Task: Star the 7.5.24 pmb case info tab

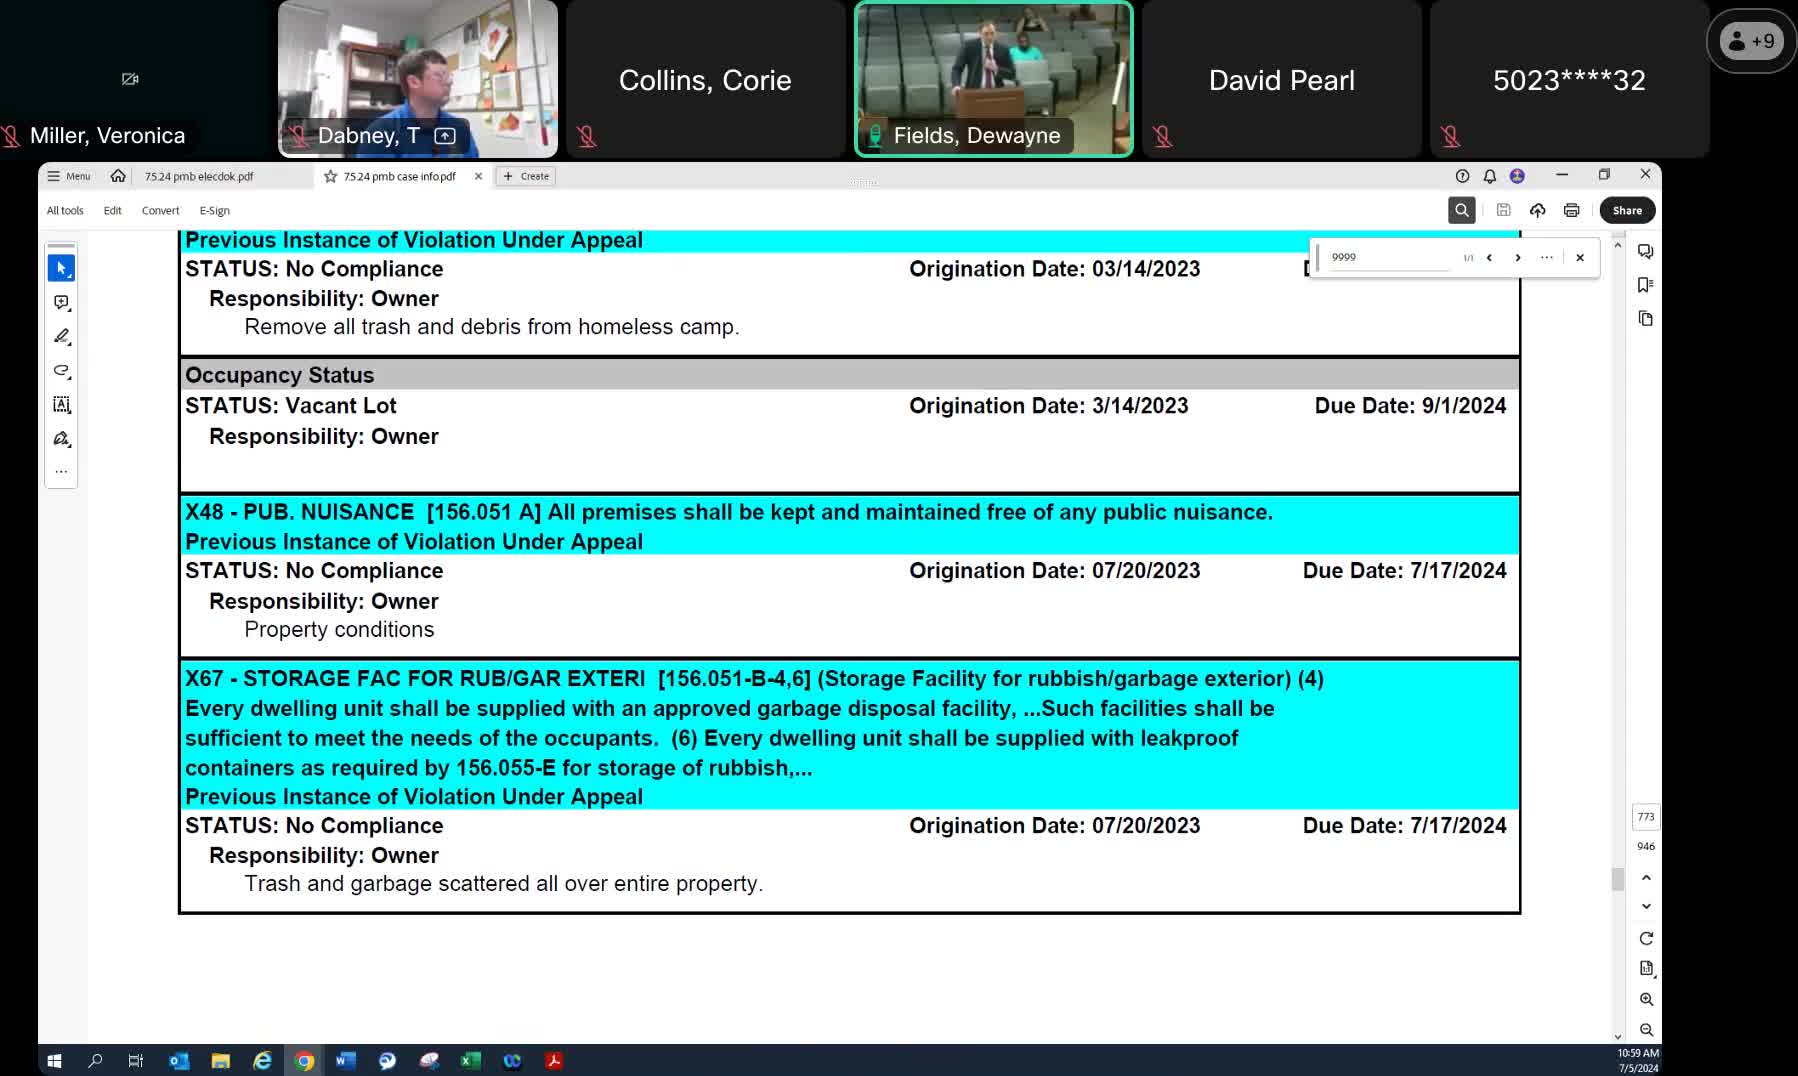Action: point(330,176)
